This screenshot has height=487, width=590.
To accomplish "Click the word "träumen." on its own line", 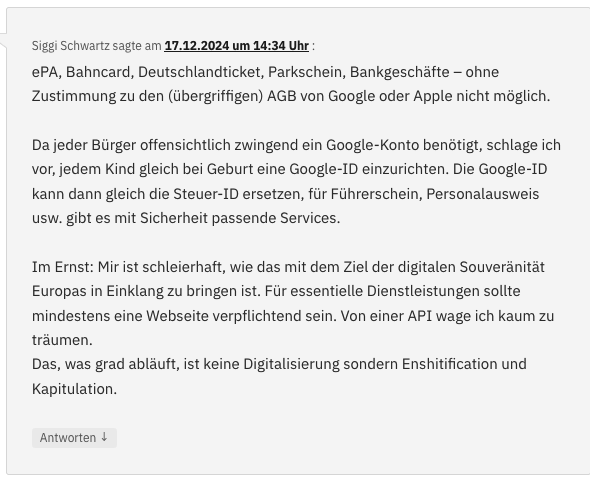I will [62, 340].
